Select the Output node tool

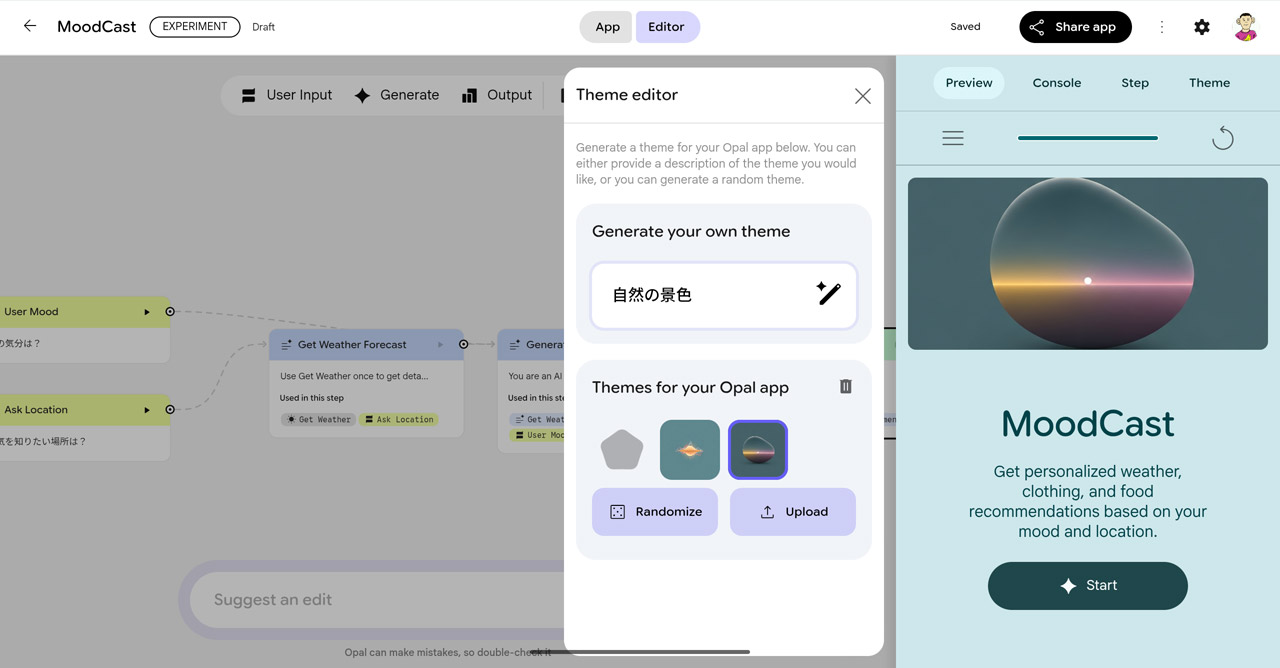pyautogui.click(x=497, y=94)
